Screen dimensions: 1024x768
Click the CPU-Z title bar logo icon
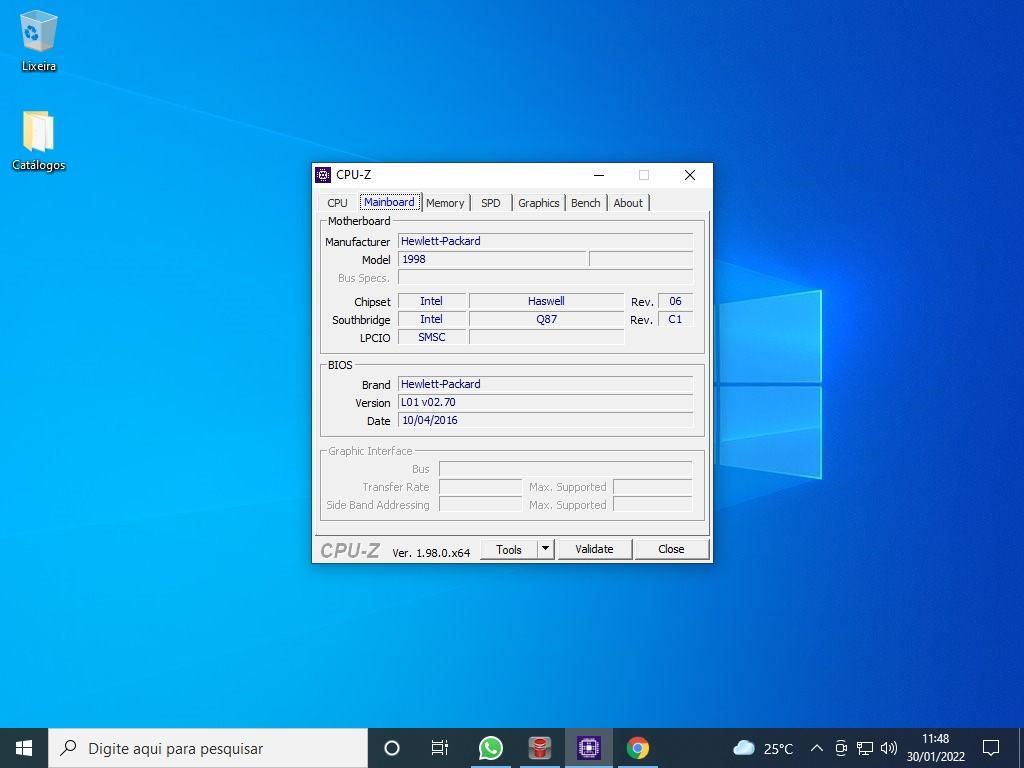click(323, 175)
